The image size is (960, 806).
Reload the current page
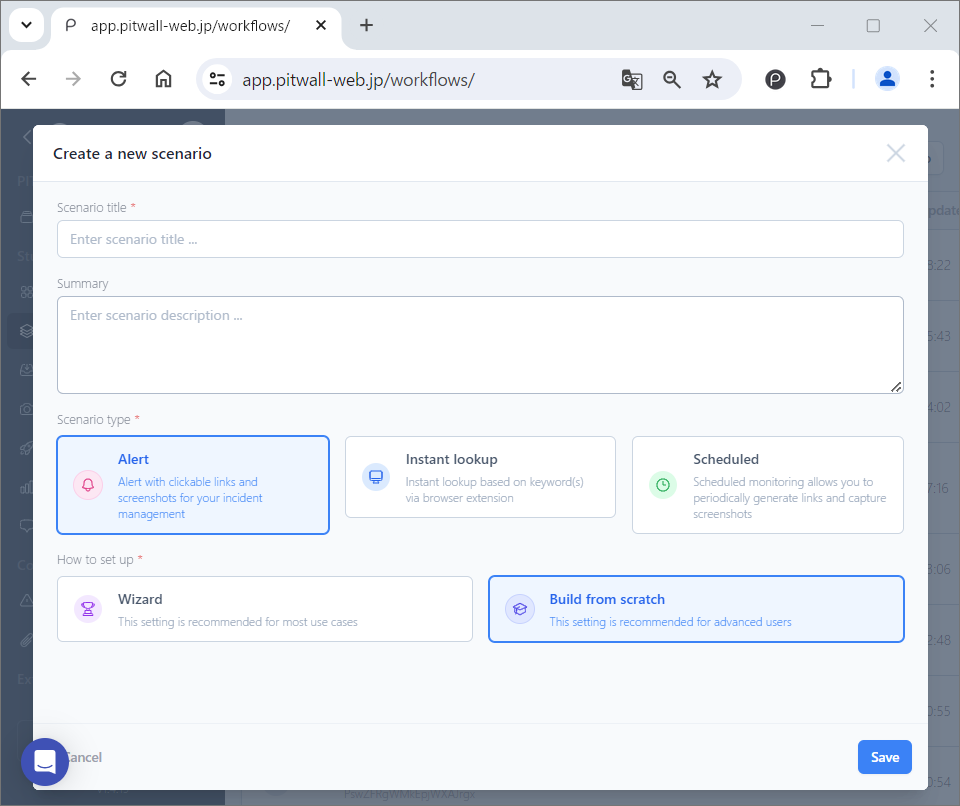(118, 79)
